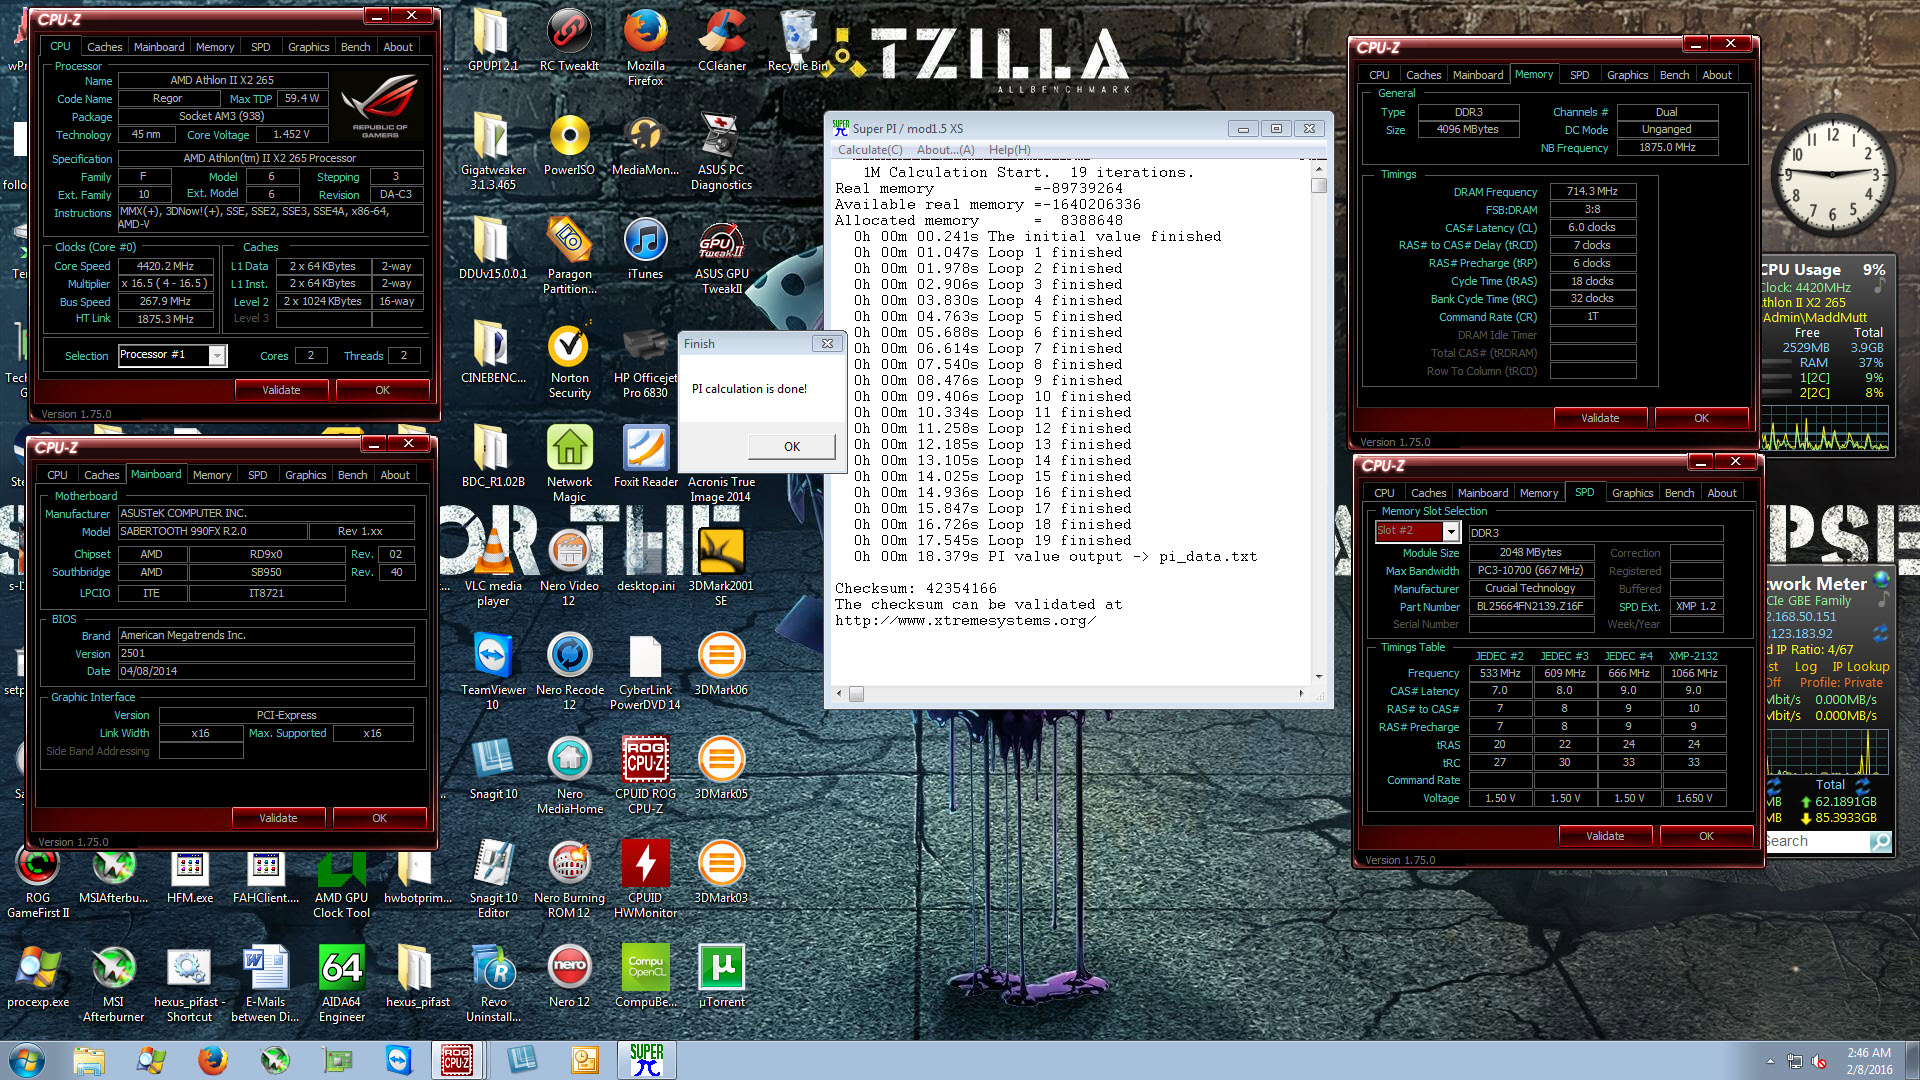Open ASUS PC Diagnostics icon
Image resolution: width=1920 pixels, height=1080 pixels.
[x=721, y=151]
